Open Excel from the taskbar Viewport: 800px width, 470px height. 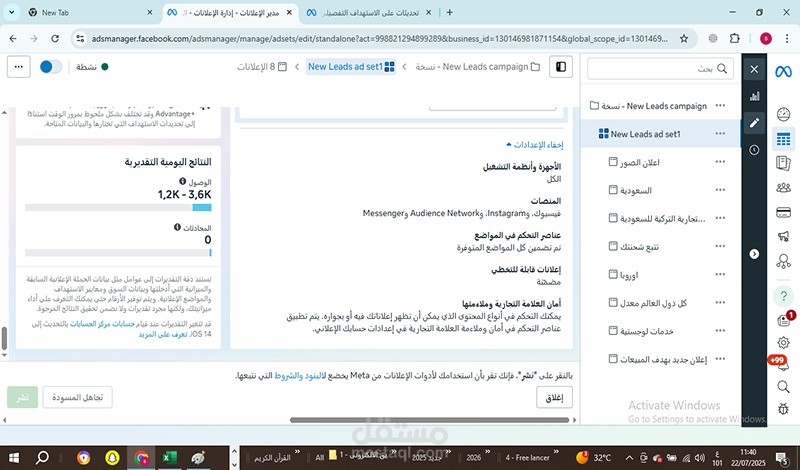[x=169, y=457]
